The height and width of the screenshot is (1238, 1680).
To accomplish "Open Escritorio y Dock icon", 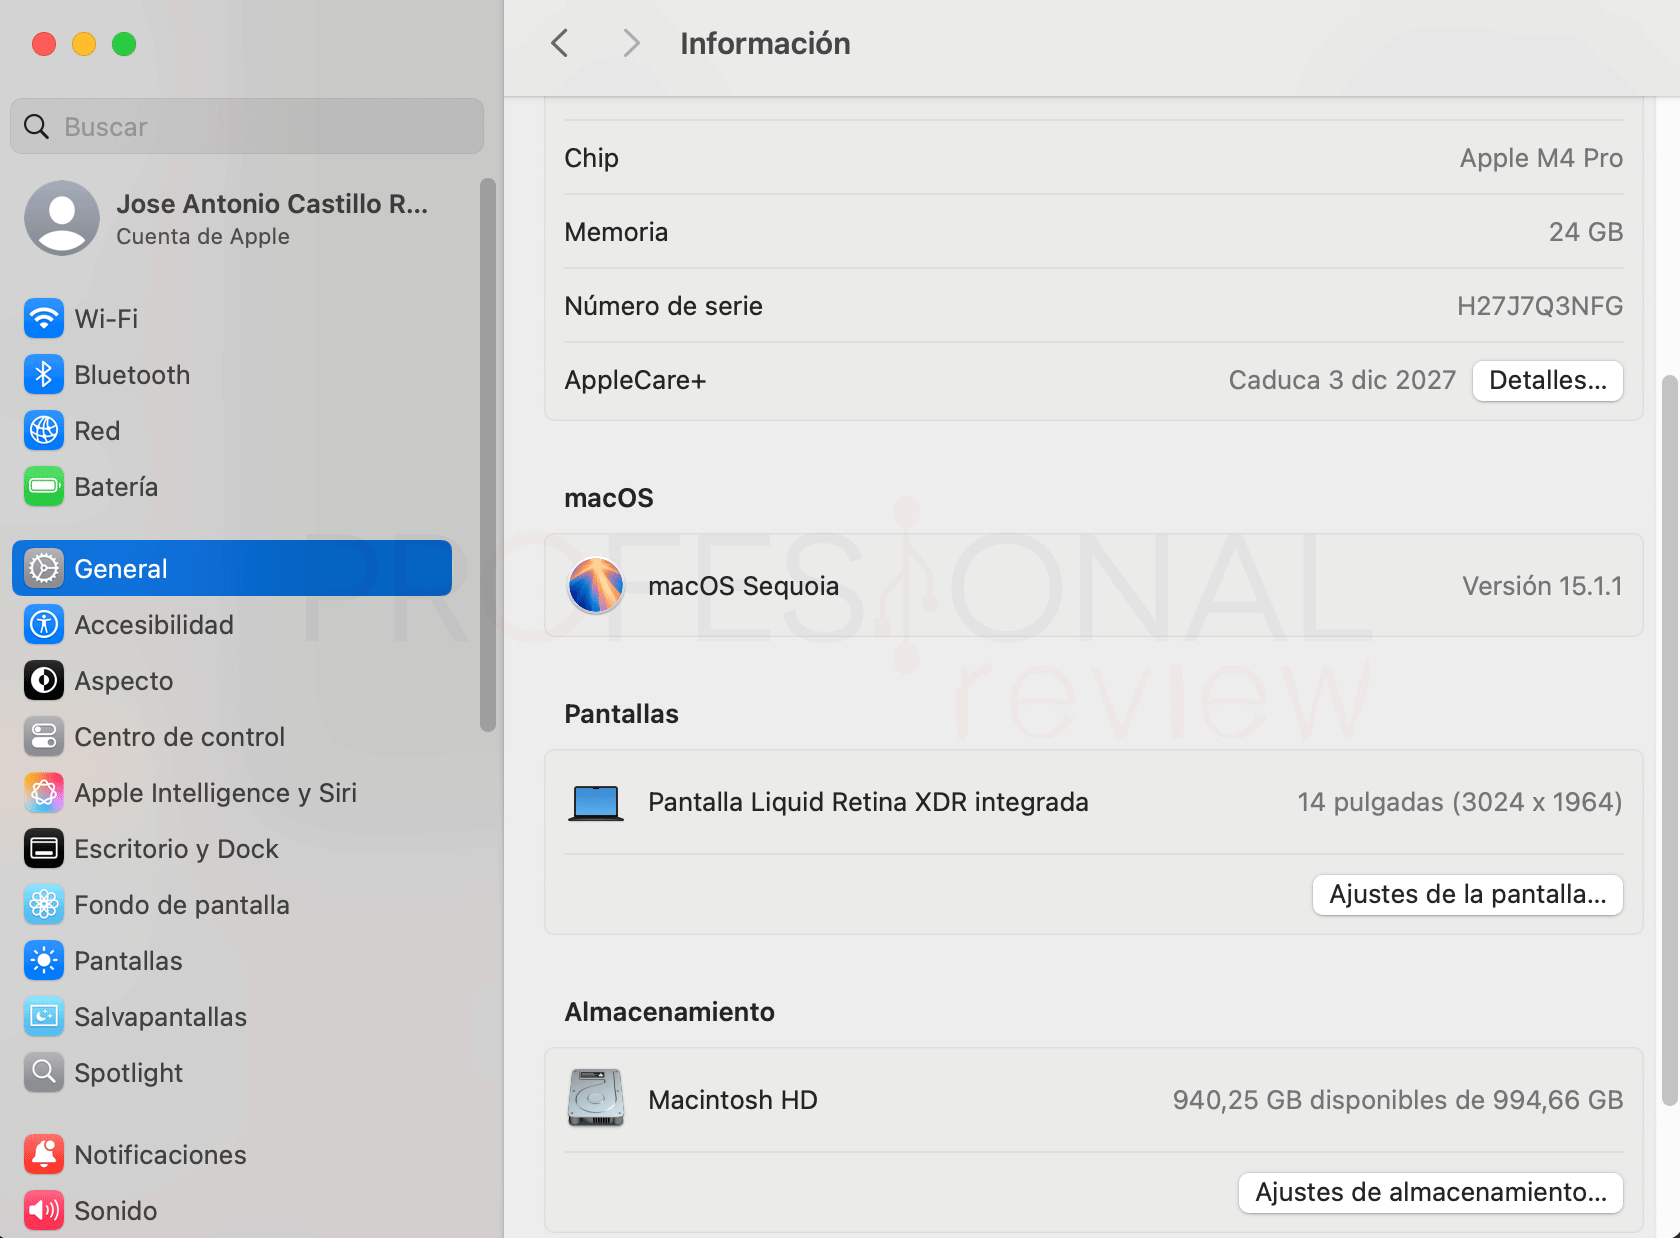I will pos(44,849).
